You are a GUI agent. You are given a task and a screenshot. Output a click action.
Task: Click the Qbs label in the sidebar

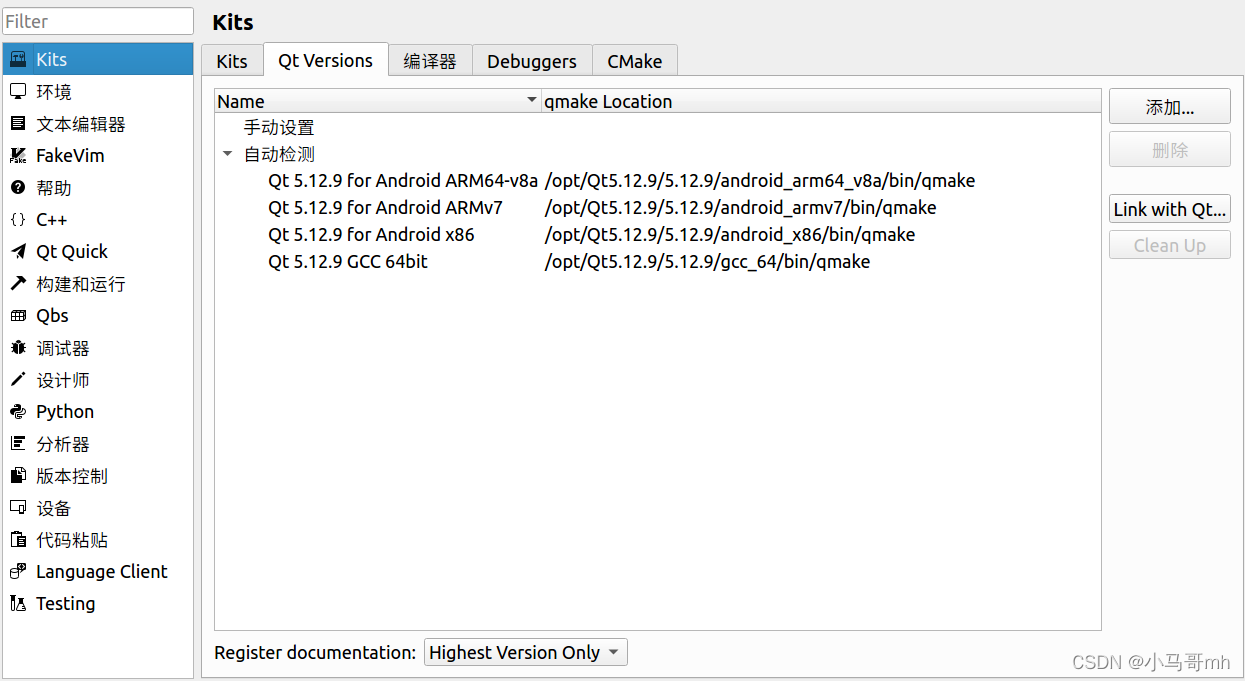click(x=52, y=316)
